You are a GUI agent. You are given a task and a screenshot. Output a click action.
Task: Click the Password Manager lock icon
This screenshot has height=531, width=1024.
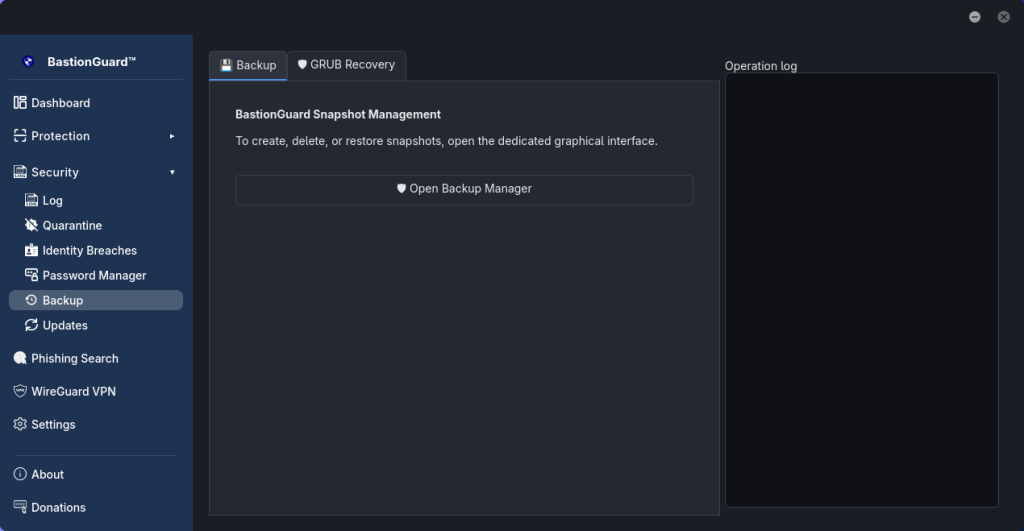click(31, 275)
